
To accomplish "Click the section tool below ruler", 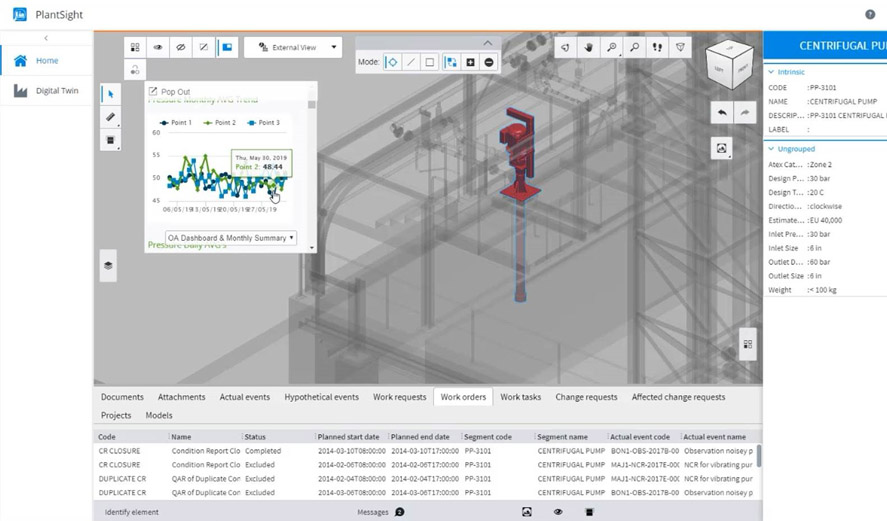I will tap(110, 140).
